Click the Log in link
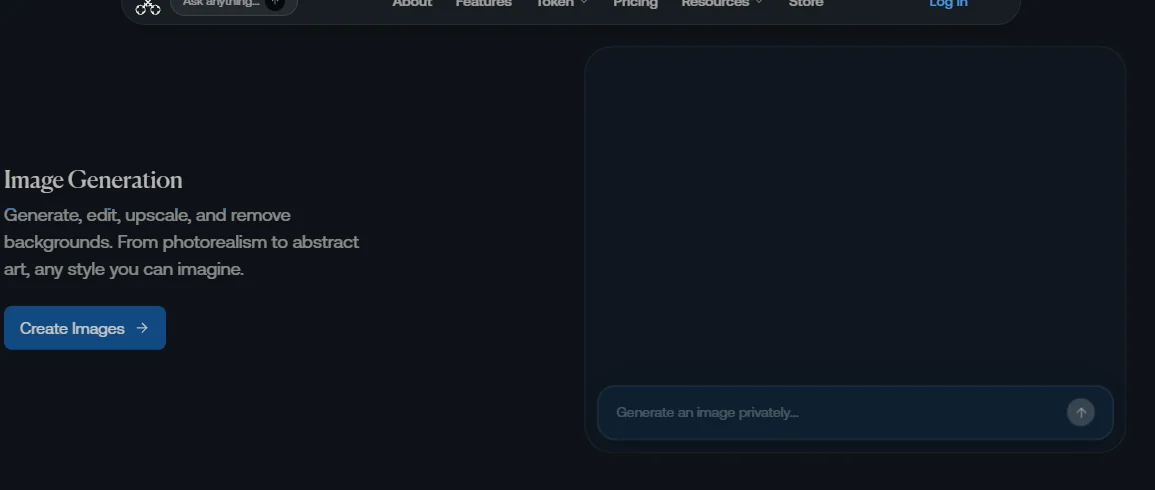 [948, 4]
